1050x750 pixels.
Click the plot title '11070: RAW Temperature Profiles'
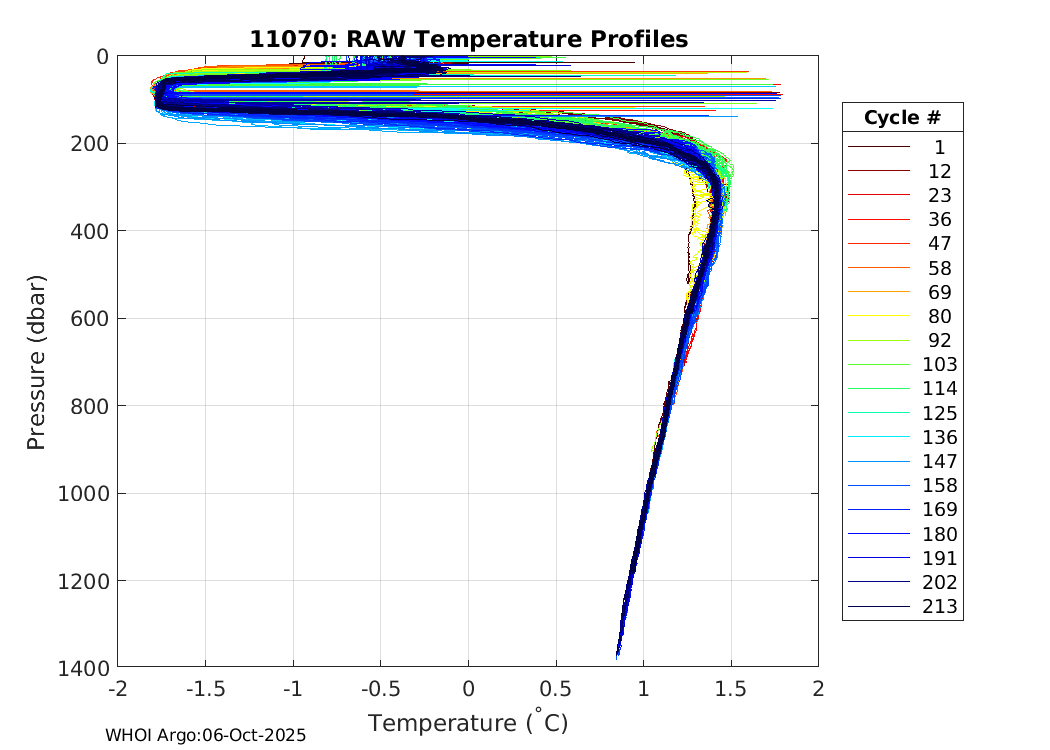pos(468,39)
